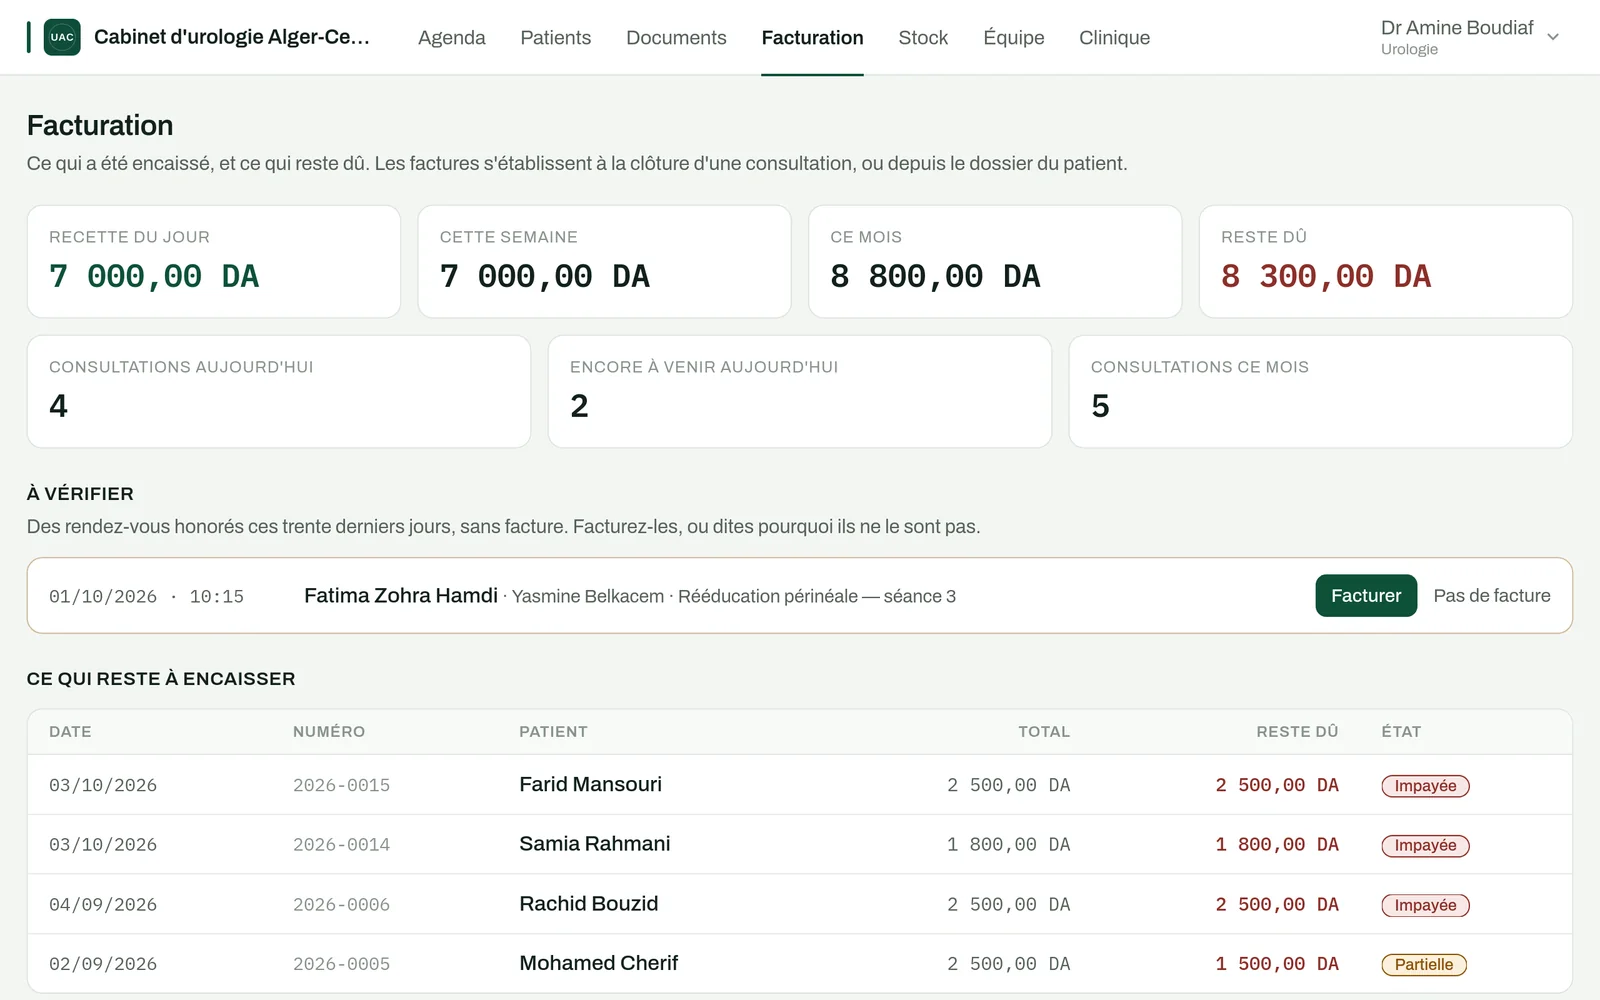The image size is (1600, 1000).
Task: Click the Reste dû 8 300,00 DA card
Action: tap(1386, 262)
